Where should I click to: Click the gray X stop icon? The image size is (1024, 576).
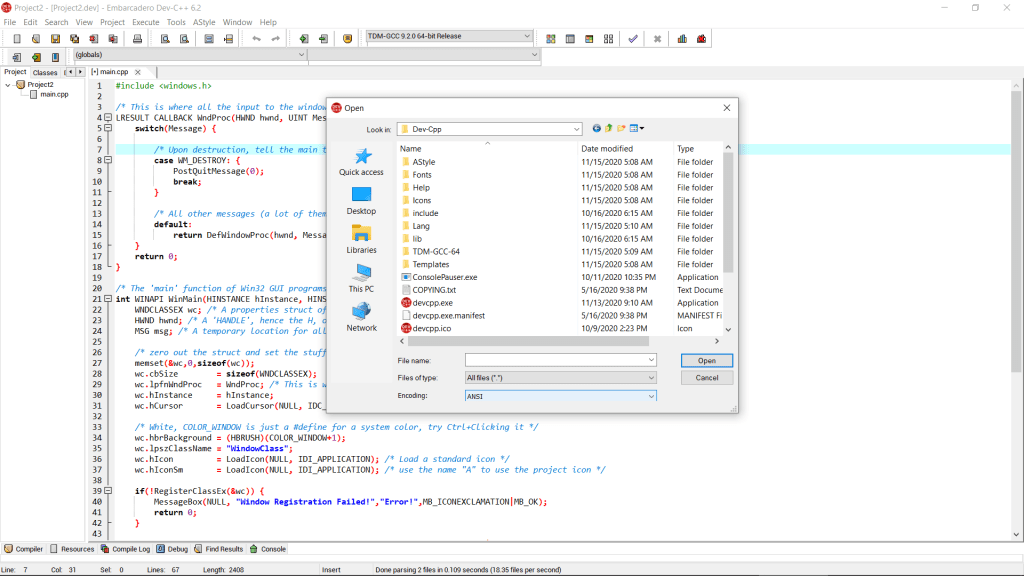click(x=657, y=39)
